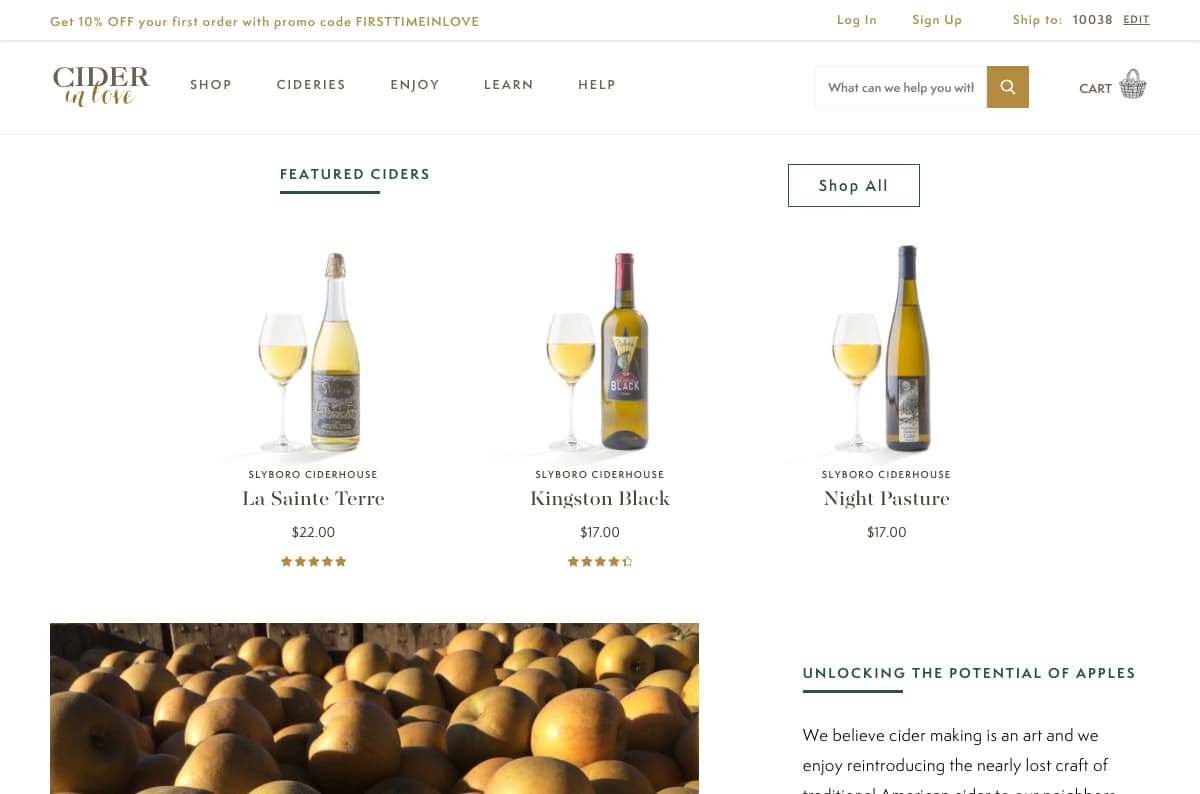The image size is (1200, 794).
Task: Open La Sainte Terre bottle image
Action: [x=313, y=353]
